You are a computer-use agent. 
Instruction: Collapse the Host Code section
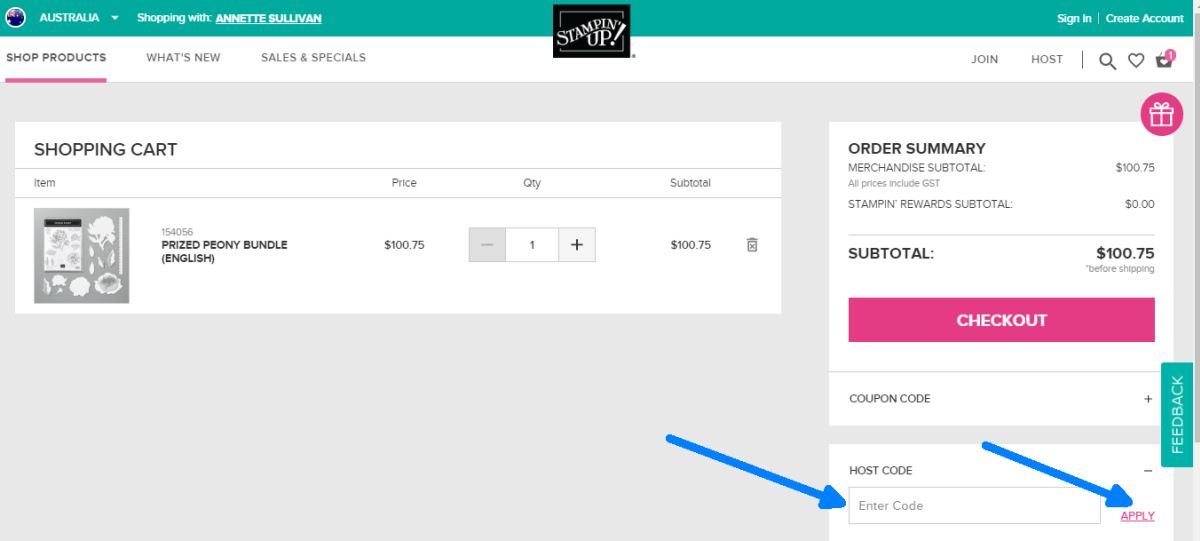1148,471
